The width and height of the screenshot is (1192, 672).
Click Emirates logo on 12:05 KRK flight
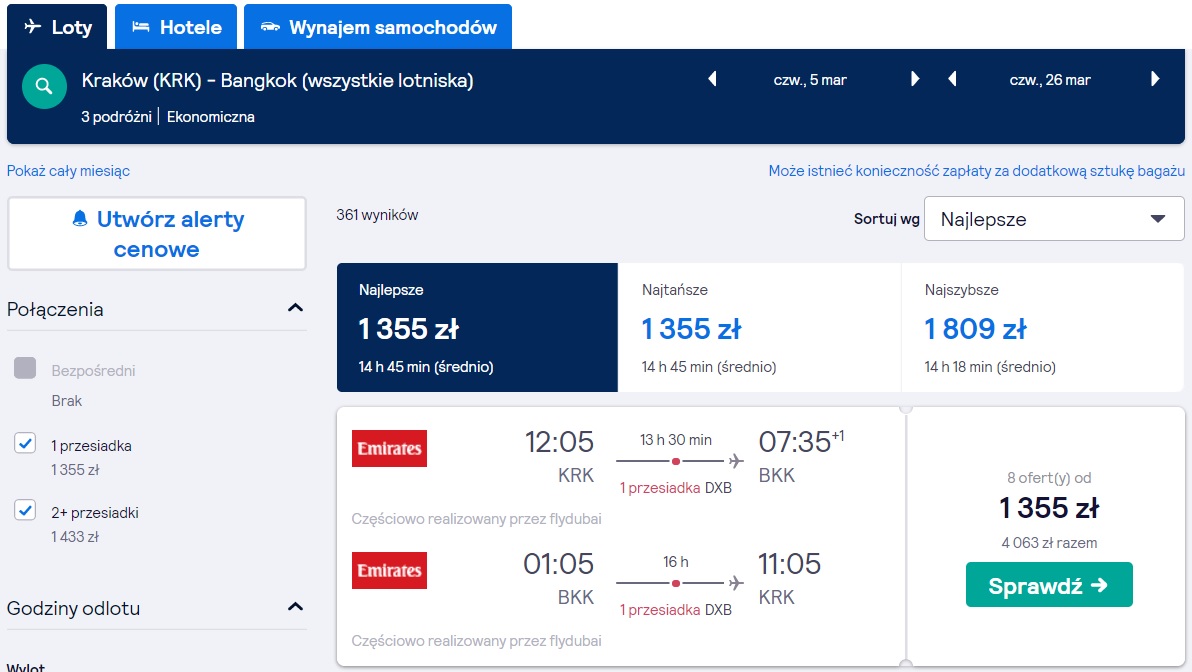coord(389,449)
